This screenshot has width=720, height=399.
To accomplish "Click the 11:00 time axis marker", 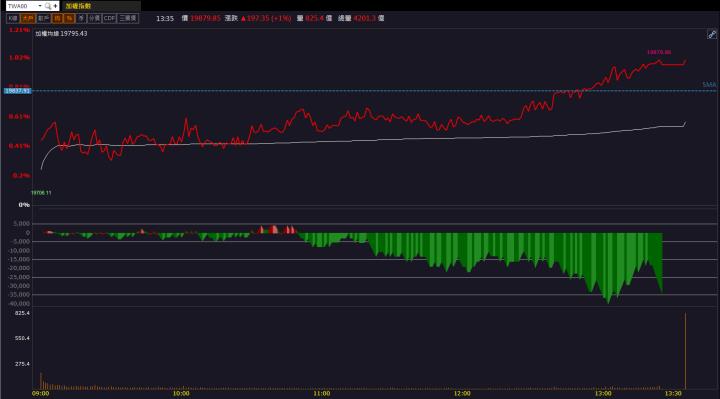I will (321, 393).
